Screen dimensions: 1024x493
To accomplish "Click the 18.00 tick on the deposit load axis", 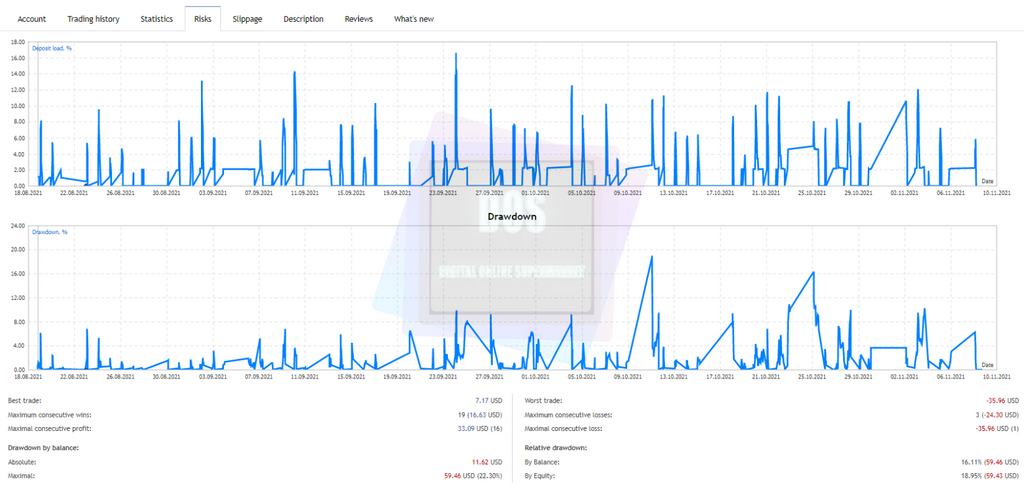I will coord(18,42).
